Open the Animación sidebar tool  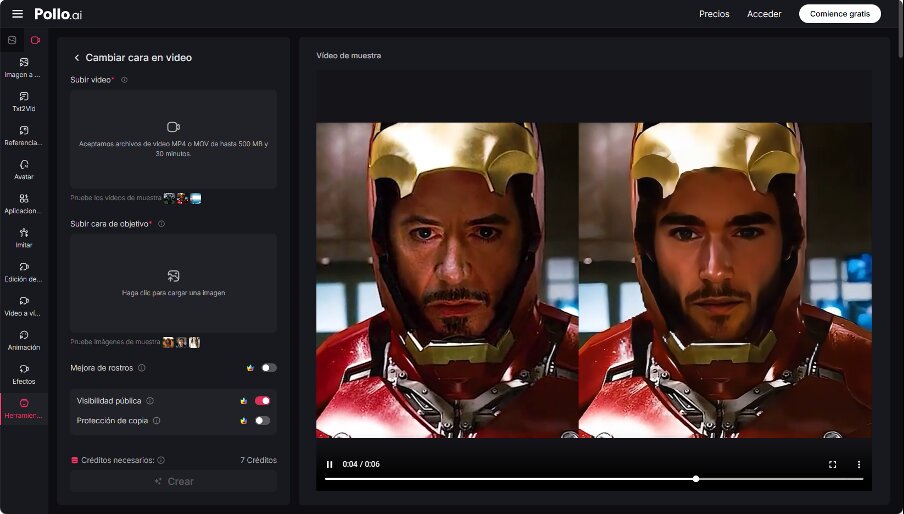(x=23, y=339)
